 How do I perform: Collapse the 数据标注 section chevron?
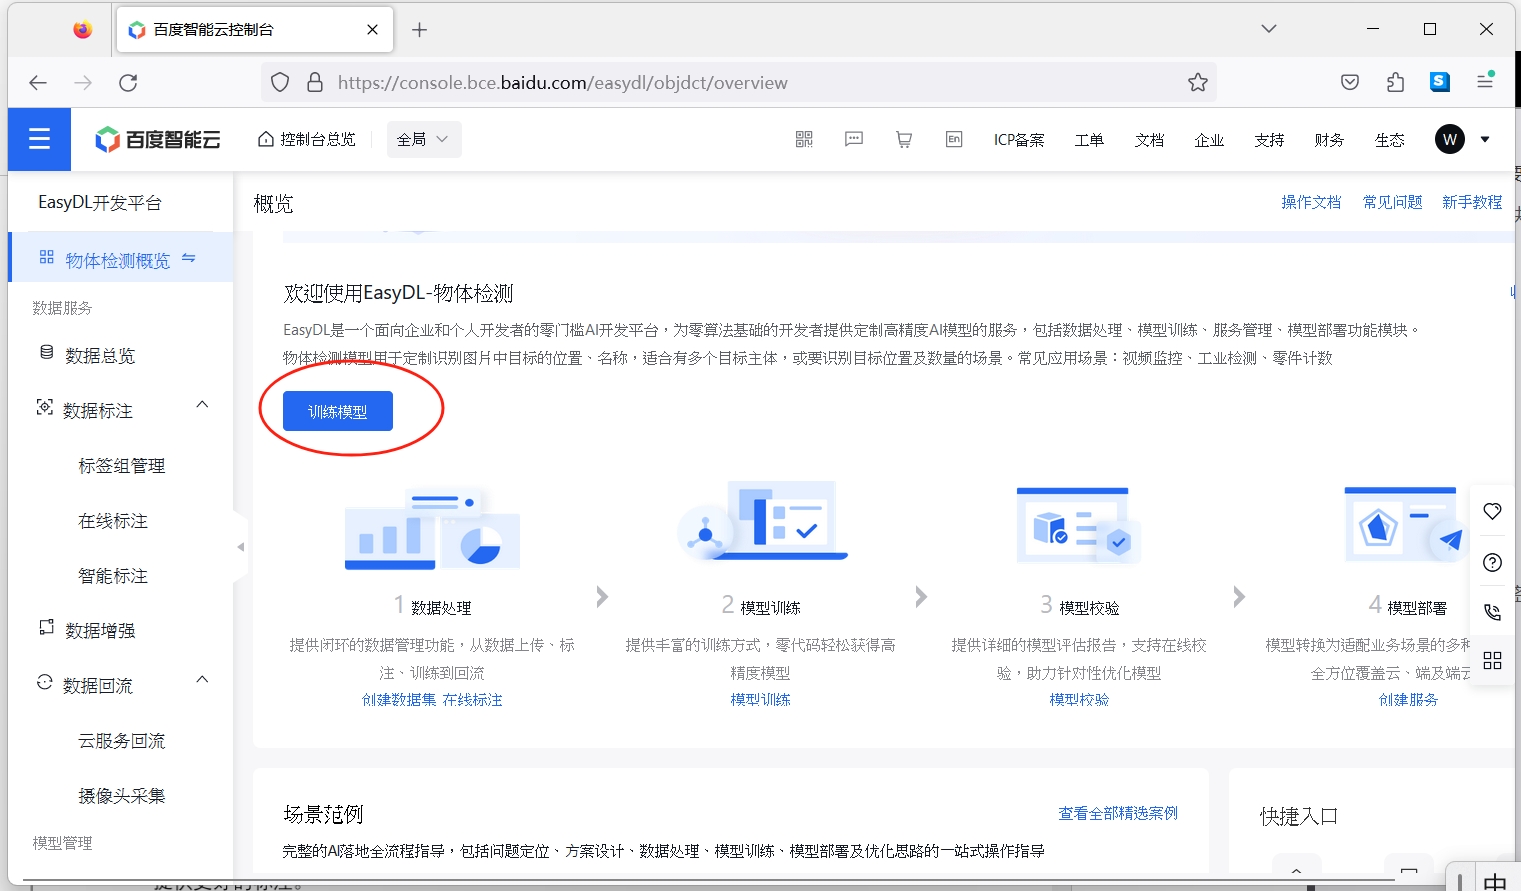pos(203,404)
